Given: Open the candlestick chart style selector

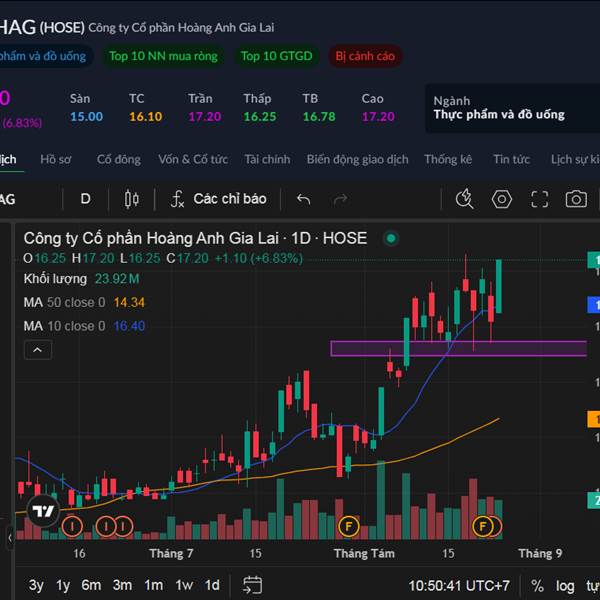Looking at the screenshot, I should [131, 199].
